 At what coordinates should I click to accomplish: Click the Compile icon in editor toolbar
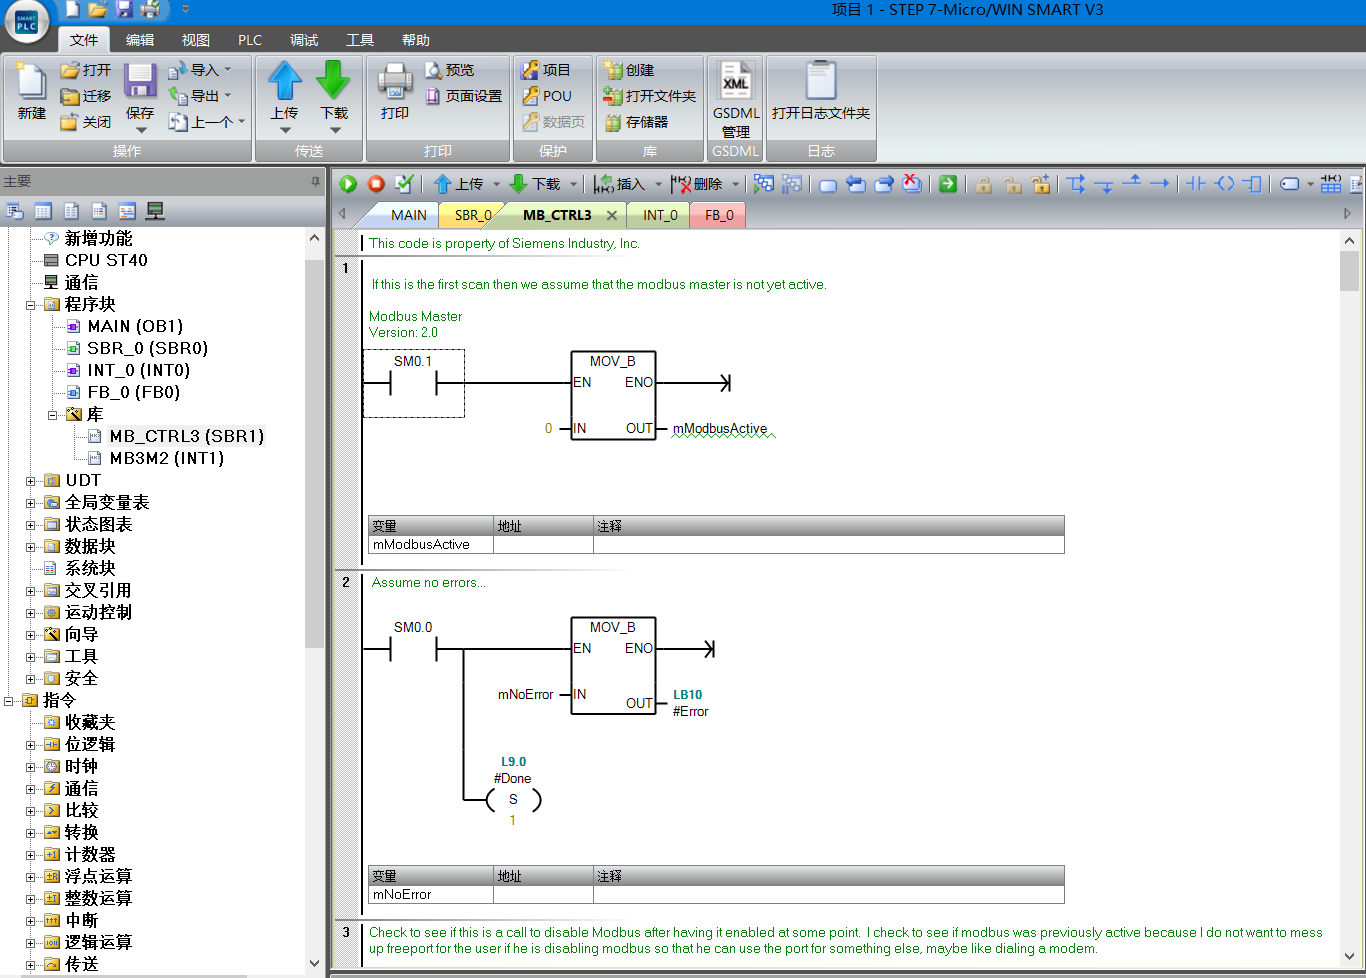(x=404, y=184)
